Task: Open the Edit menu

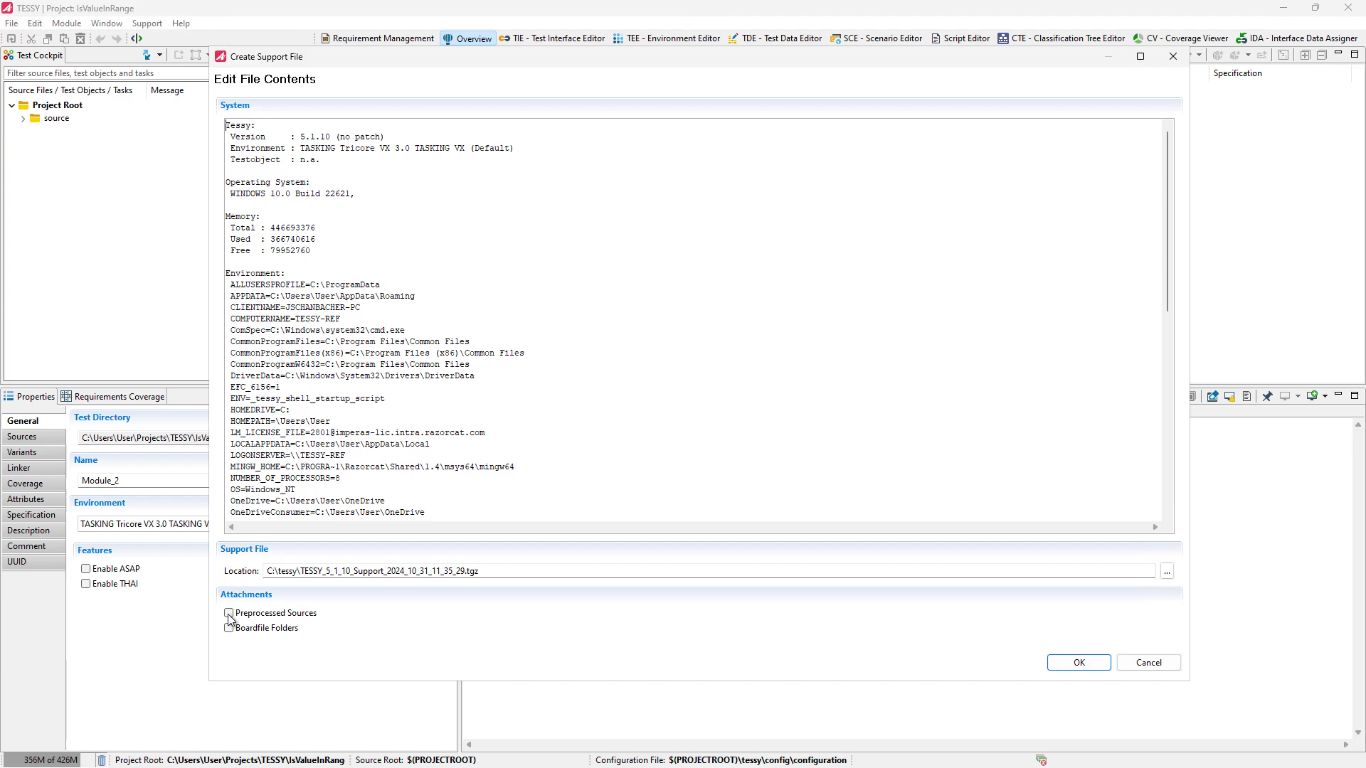Action: coord(35,23)
